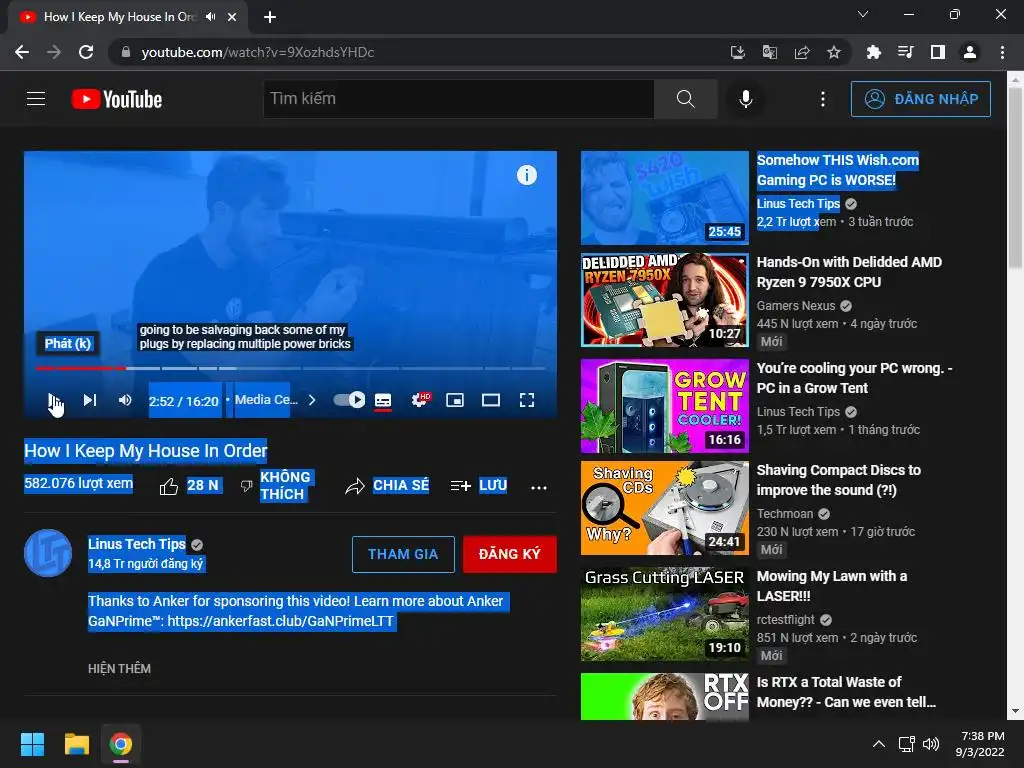Mute the video player volume
Screen dimensions: 1024x768
125,400
